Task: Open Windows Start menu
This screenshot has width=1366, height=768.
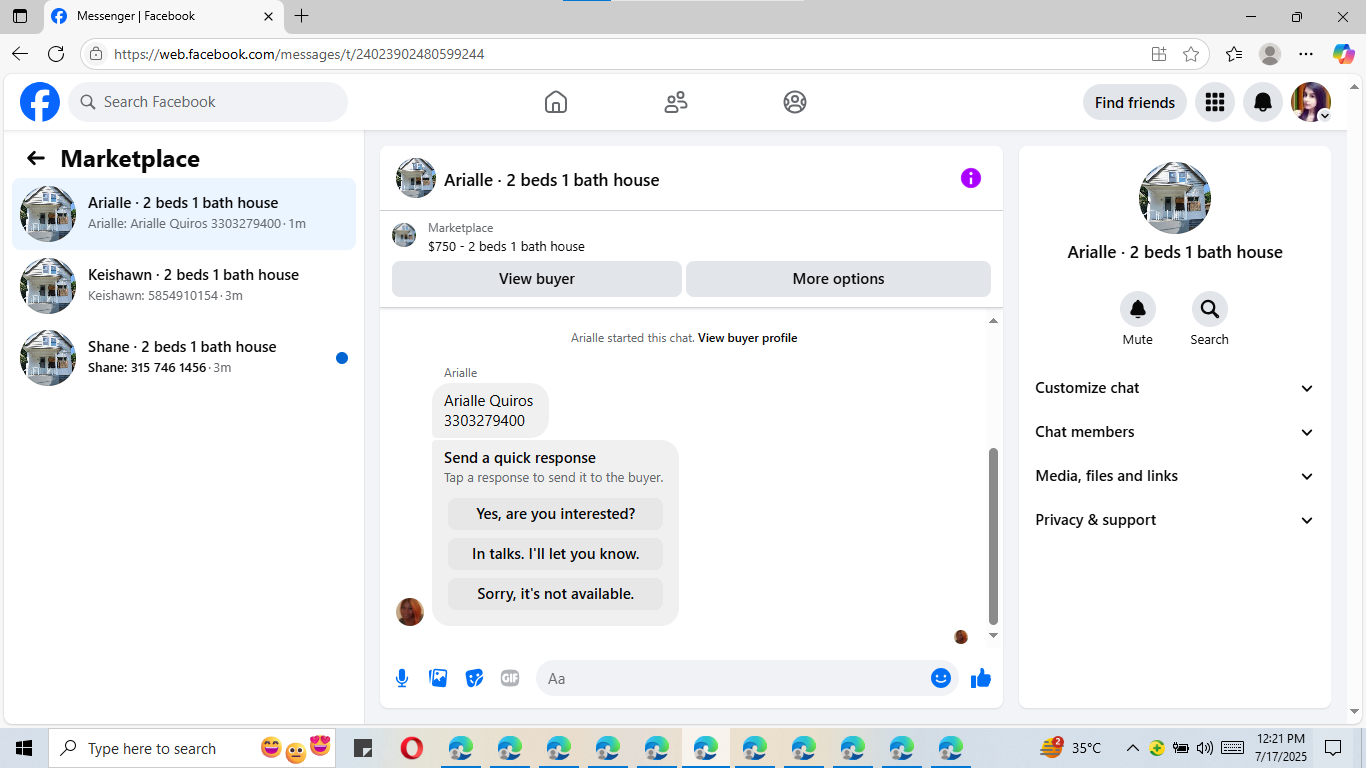Action: [x=24, y=748]
